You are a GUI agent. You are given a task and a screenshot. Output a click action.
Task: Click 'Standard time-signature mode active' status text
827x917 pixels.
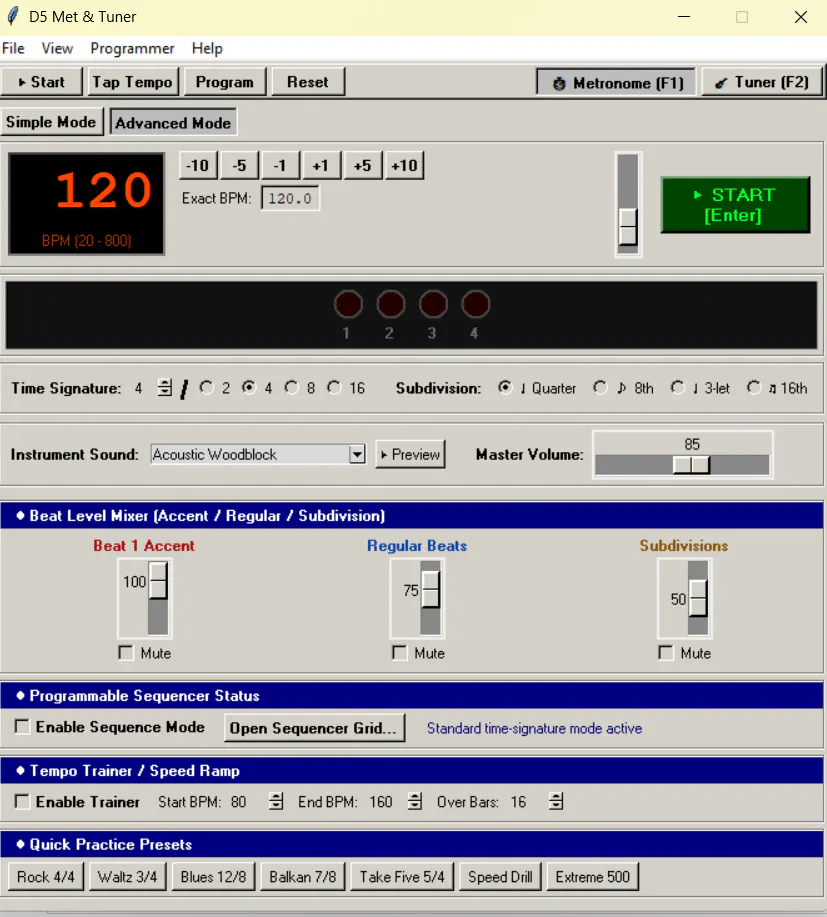[535, 728]
